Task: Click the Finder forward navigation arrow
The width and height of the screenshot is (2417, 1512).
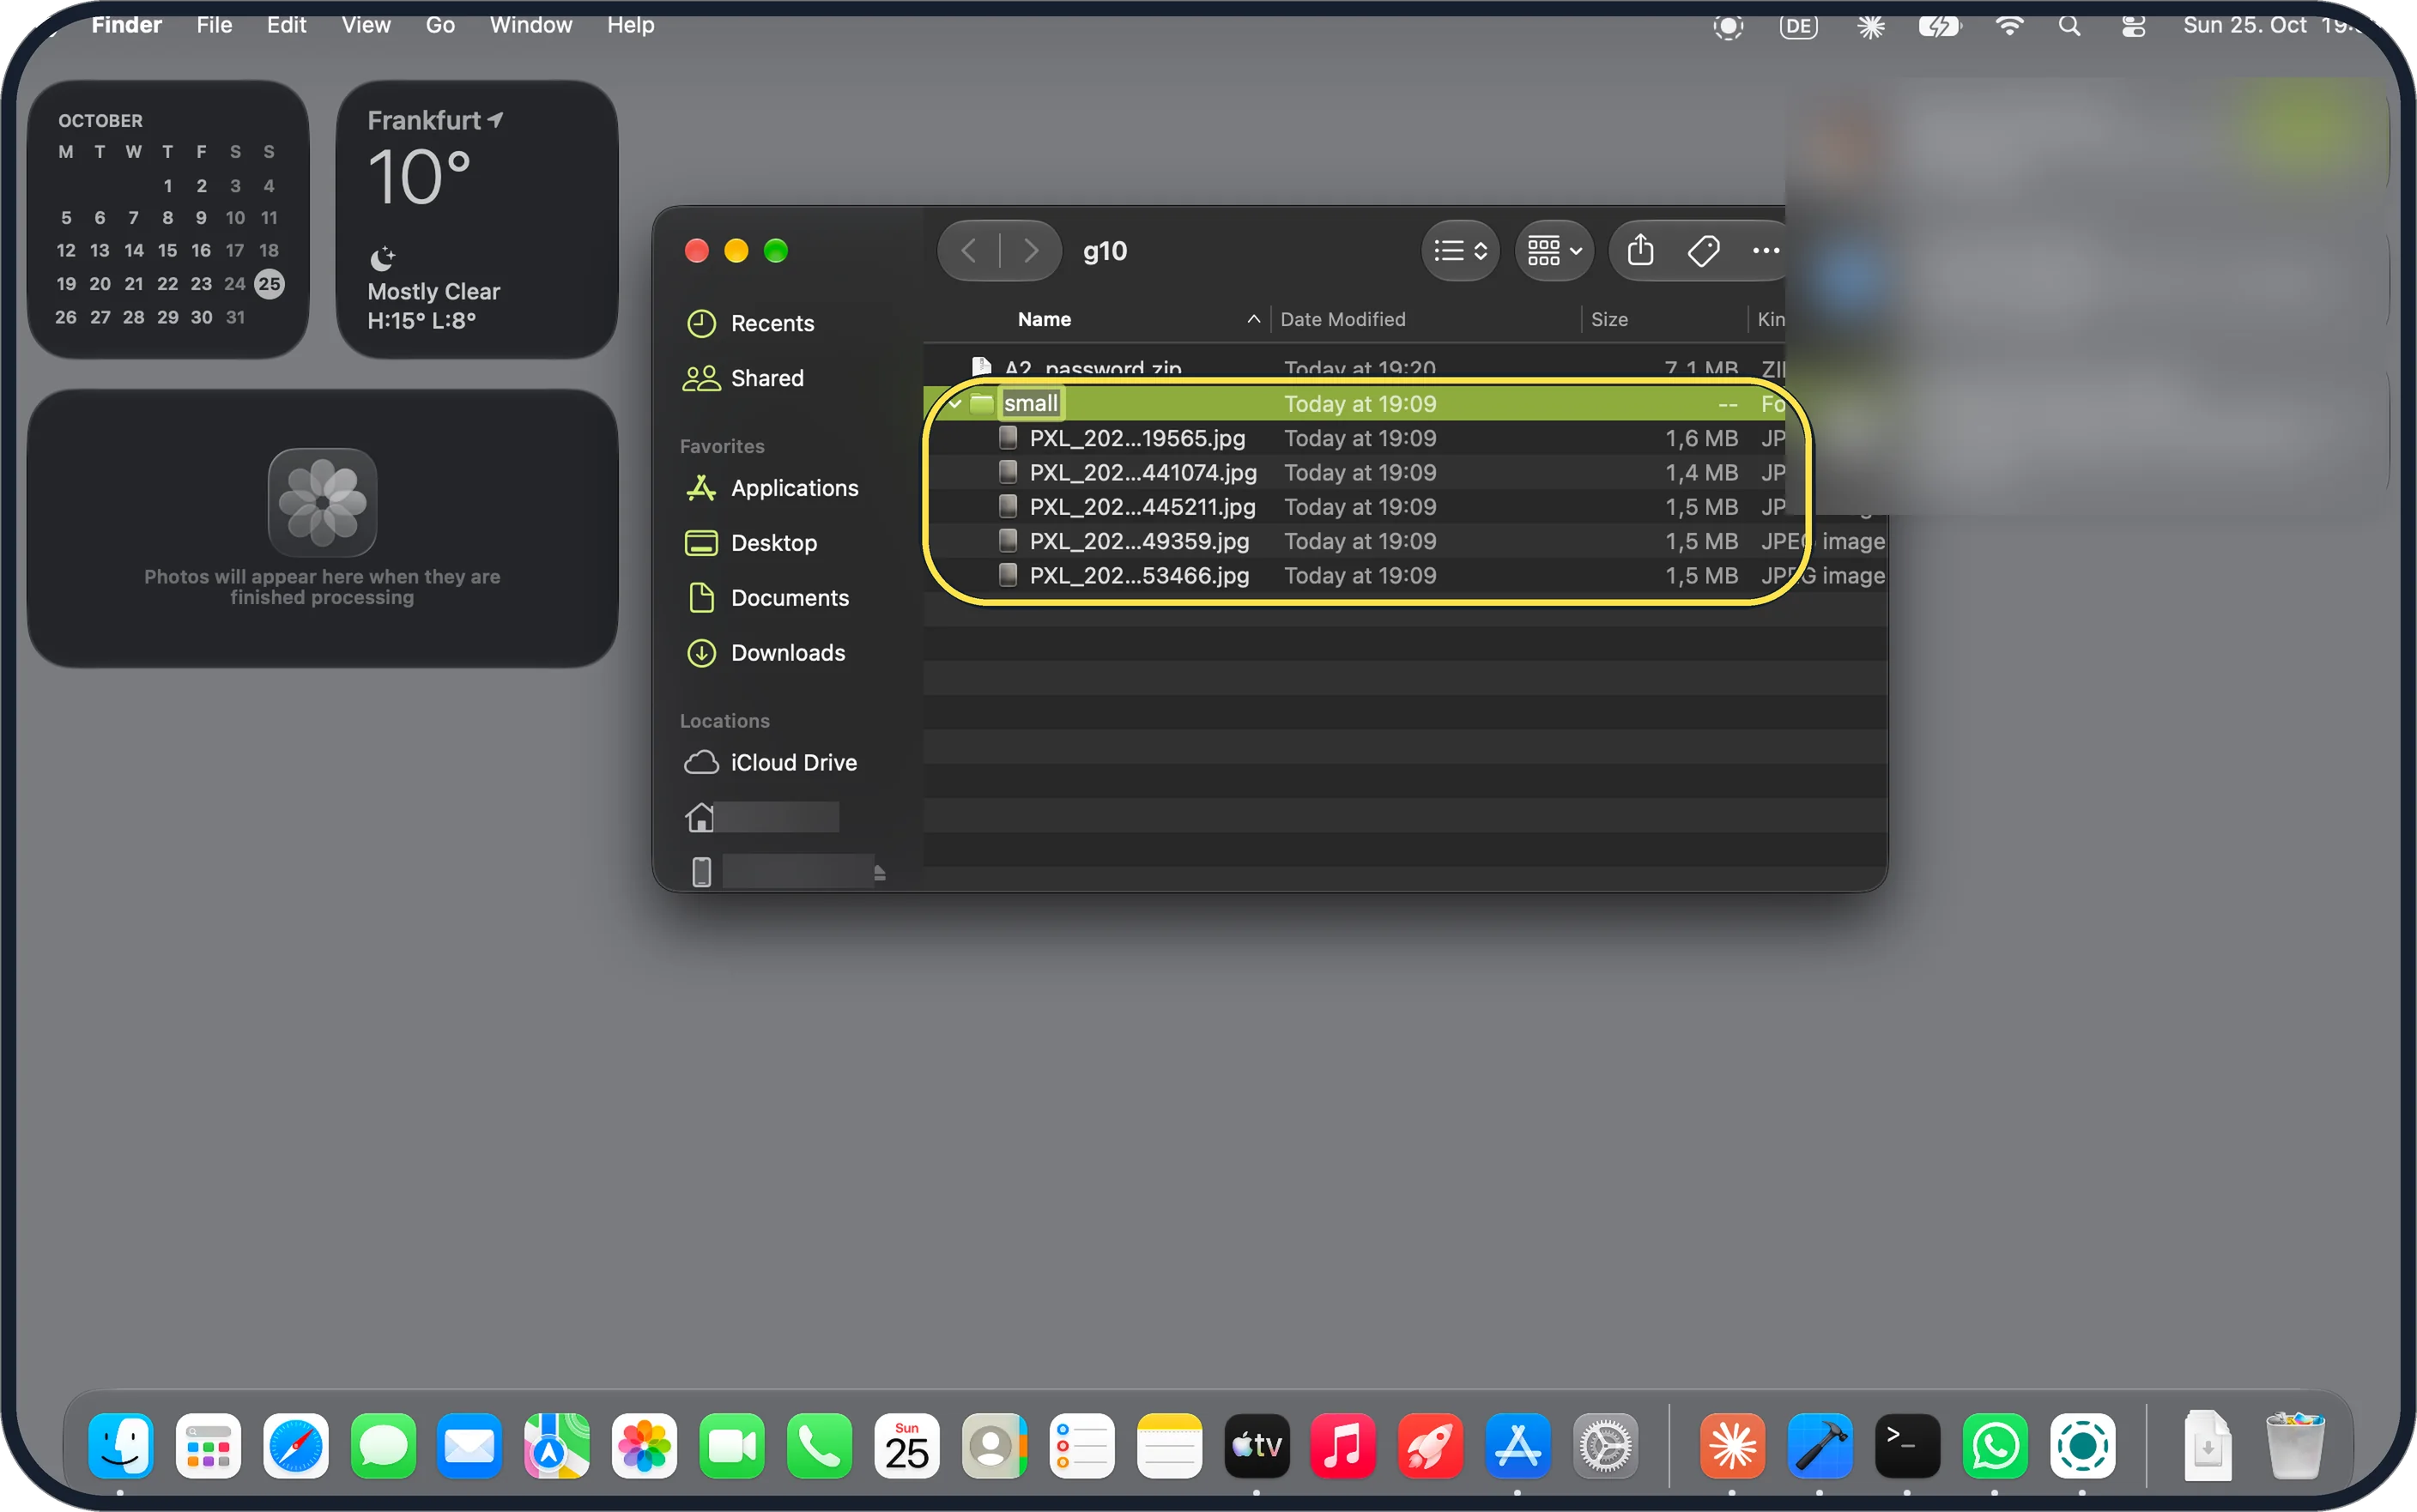Action: coord(1031,250)
